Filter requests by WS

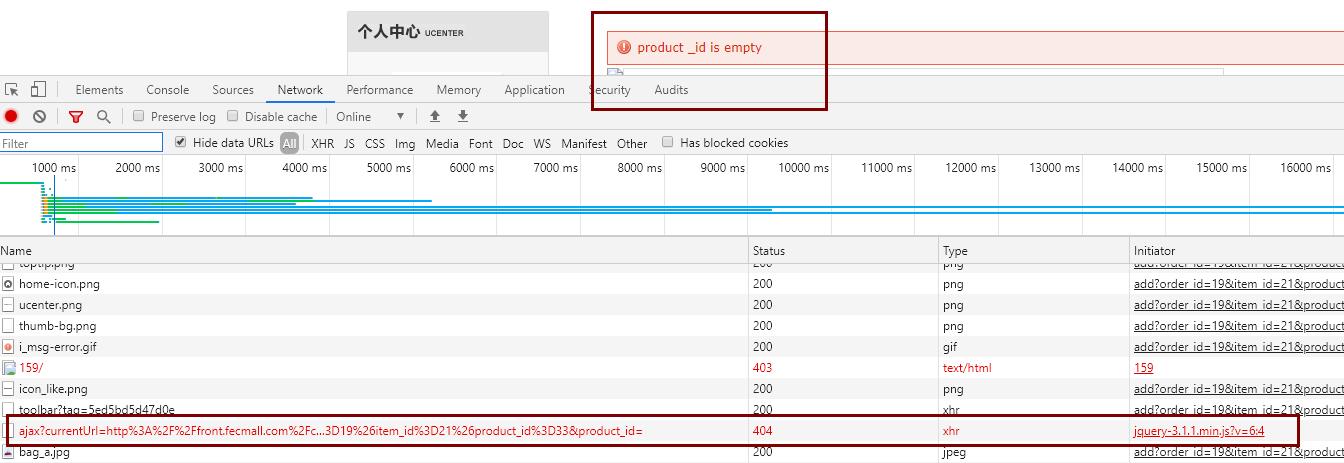(542, 143)
